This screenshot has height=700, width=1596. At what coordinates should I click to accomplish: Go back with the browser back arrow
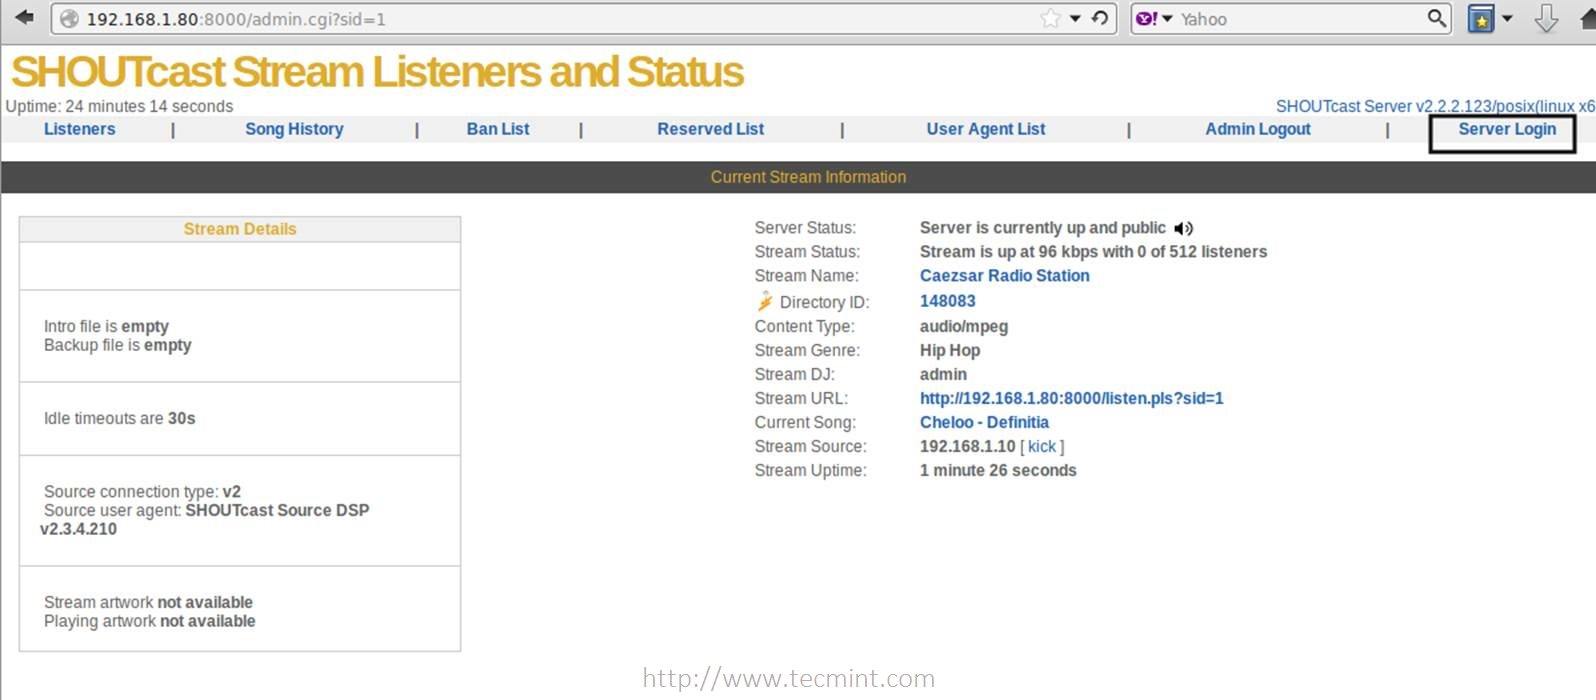pyautogui.click(x=25, y=17)
